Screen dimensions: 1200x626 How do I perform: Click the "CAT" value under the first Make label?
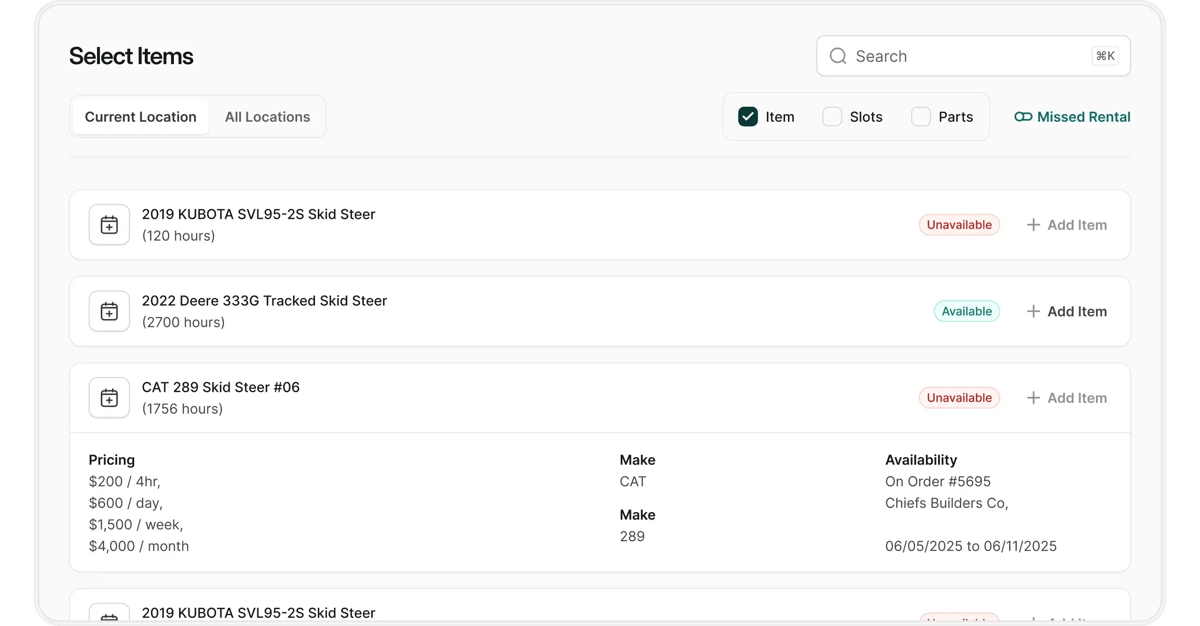[633, 482]
